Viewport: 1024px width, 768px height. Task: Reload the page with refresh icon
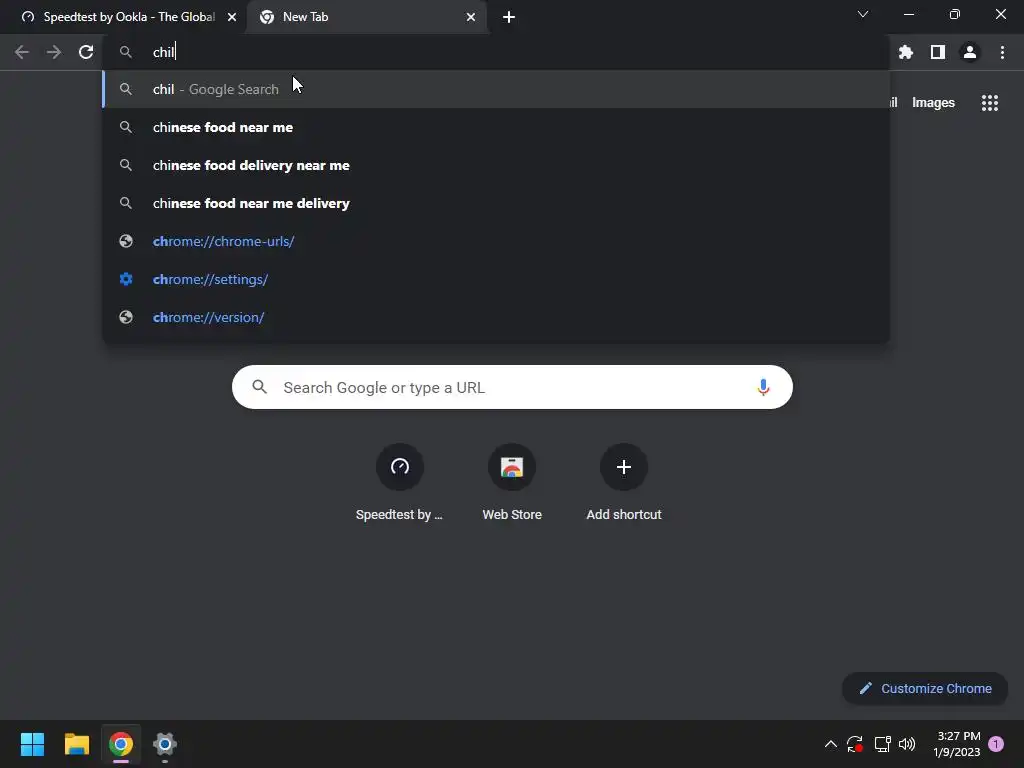pos(86,52)
